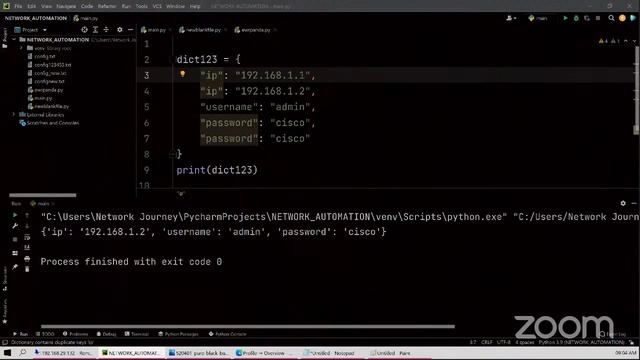Click Expand All icon in Project panel header
Screen dimensions: 640x360
point(96,30)
